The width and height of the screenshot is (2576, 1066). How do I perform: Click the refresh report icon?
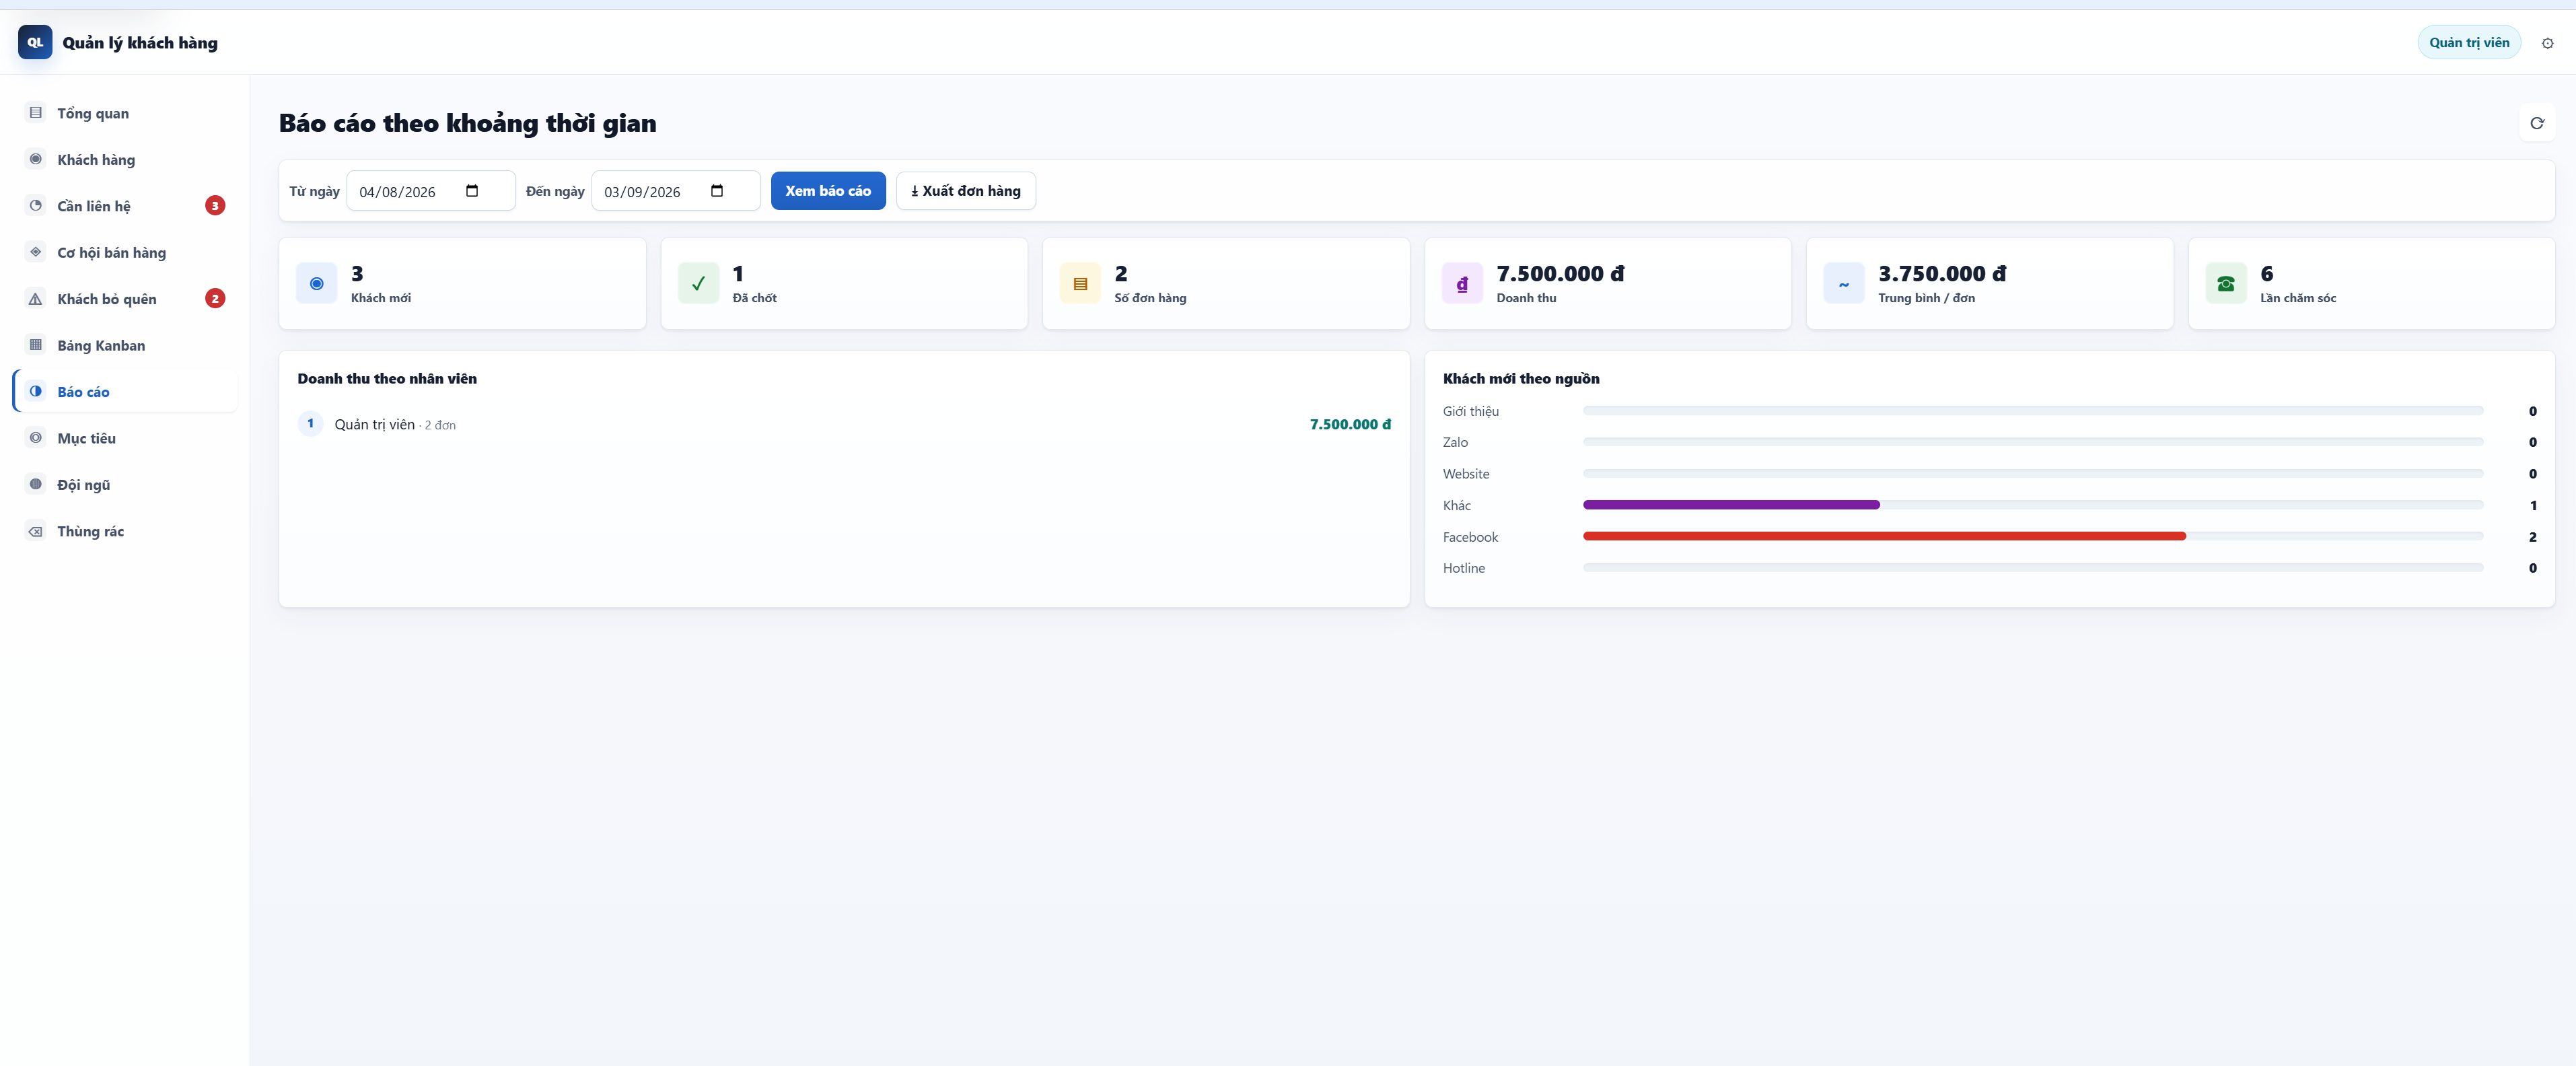click(x=2536, y=123)
